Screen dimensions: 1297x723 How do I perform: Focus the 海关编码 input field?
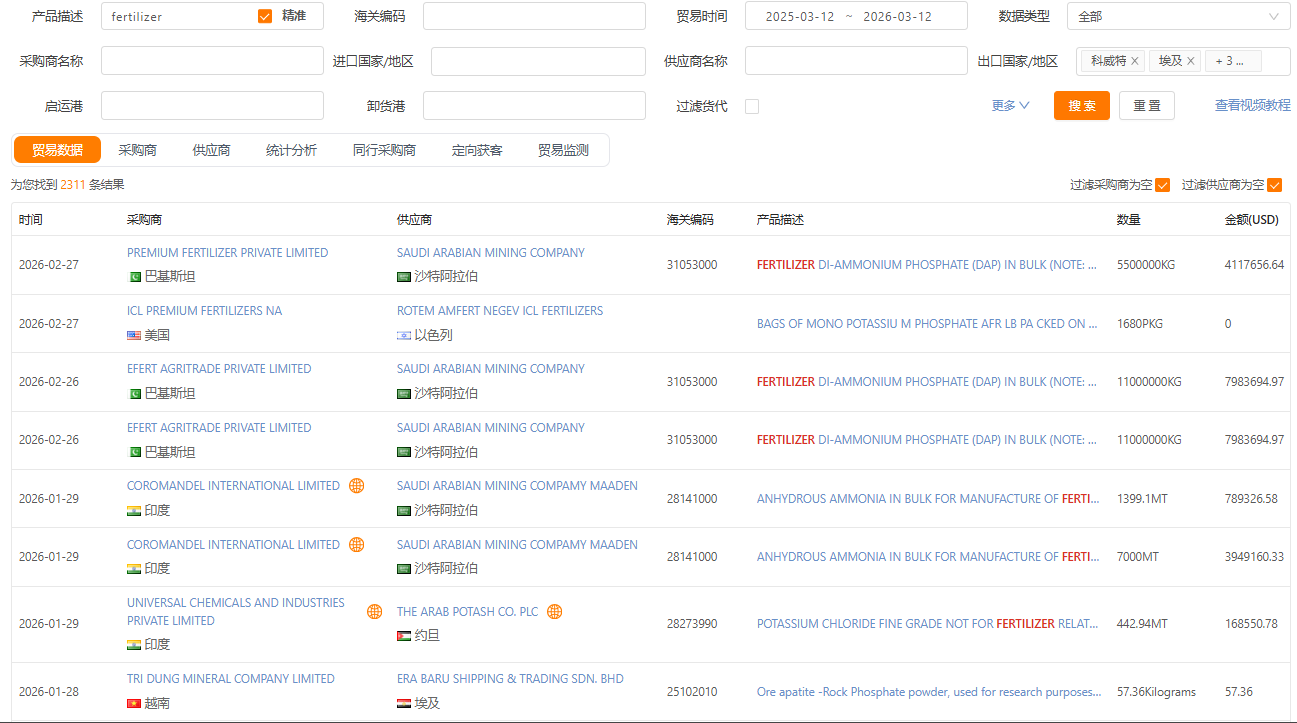pos(534,16)
